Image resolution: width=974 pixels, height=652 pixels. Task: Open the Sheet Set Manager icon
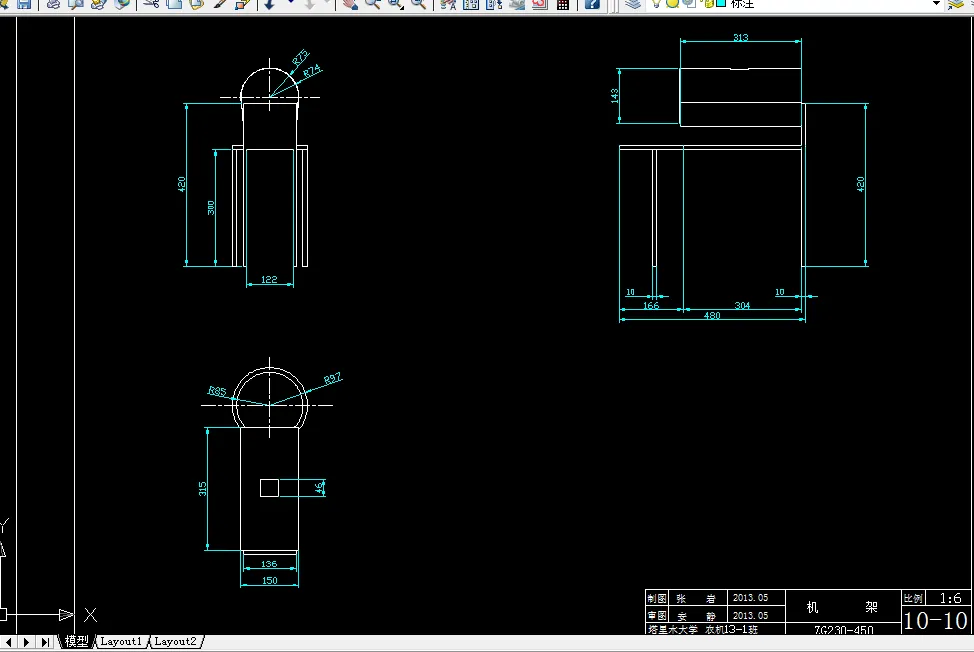click(x=517, y=4)
